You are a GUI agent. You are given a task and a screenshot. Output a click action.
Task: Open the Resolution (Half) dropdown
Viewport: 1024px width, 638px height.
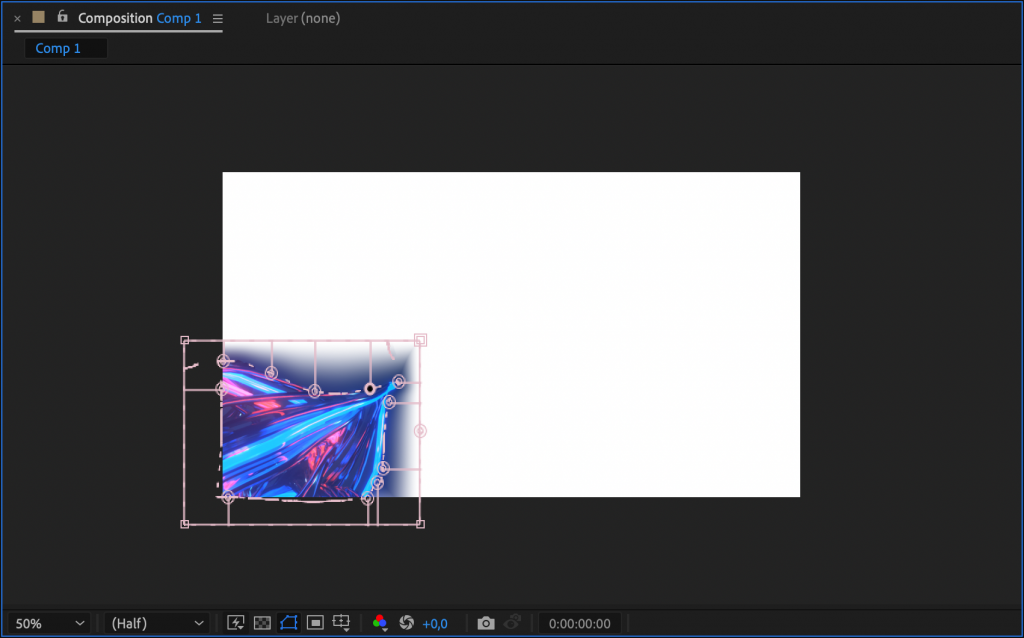[x=155, y=622]
